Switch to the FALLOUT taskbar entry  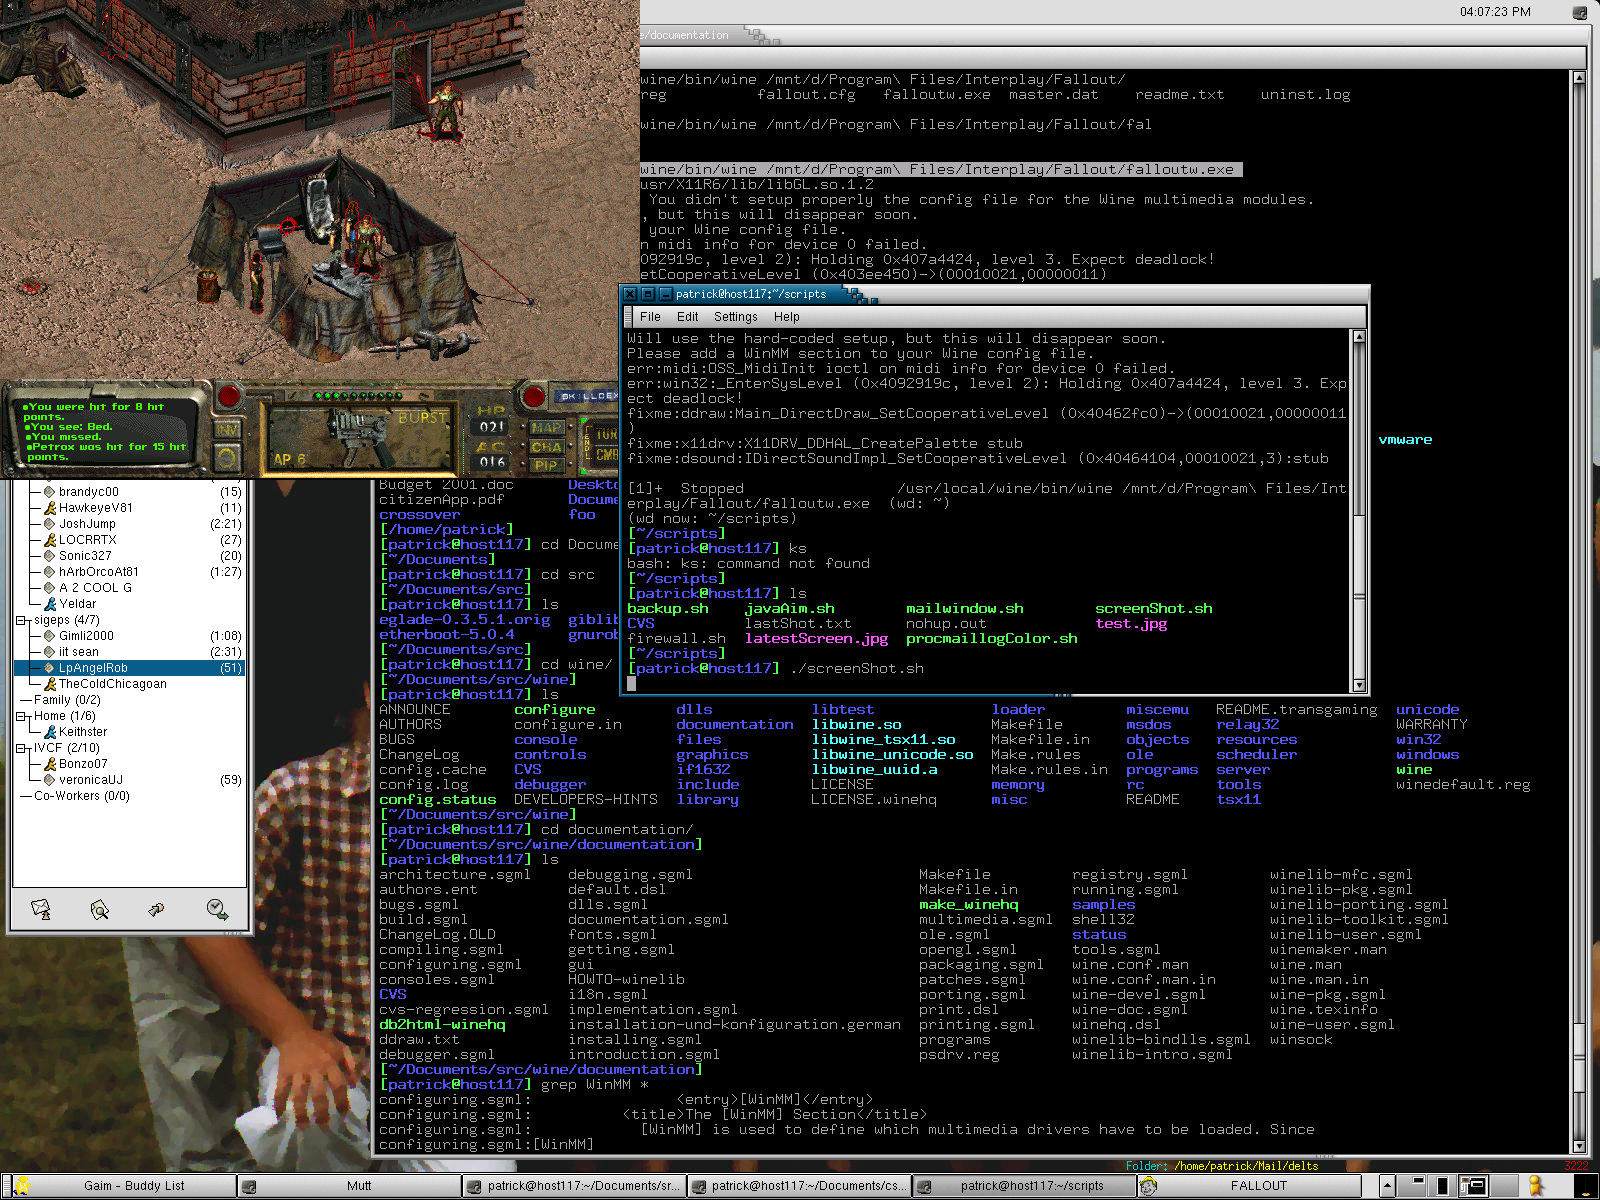(x=1250, y=1186)
